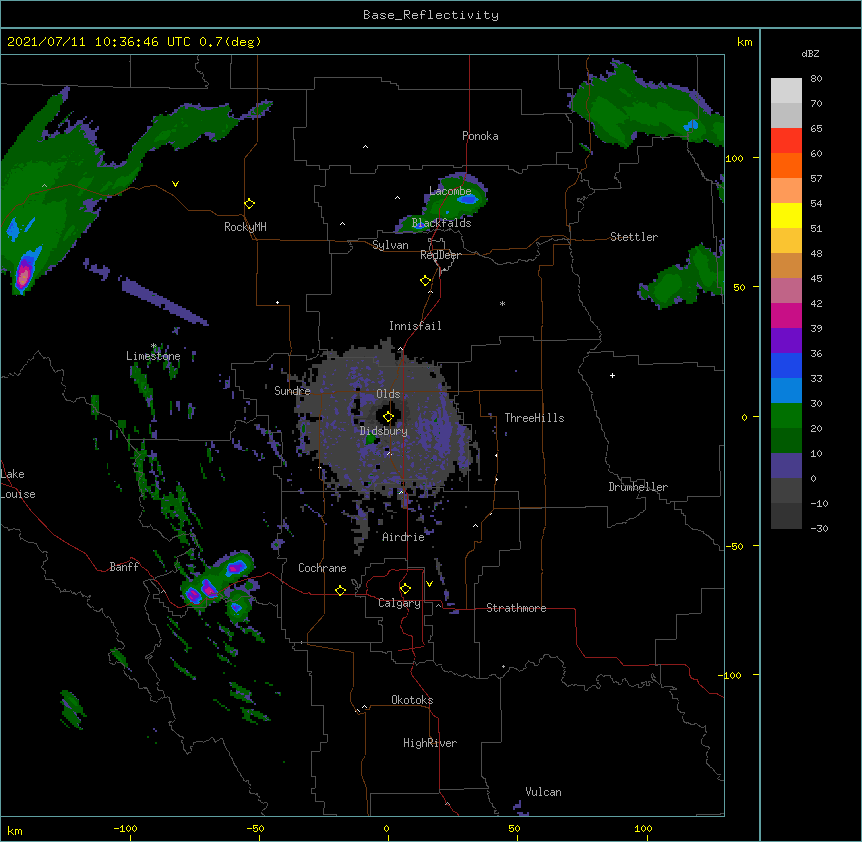862x842 pixels.
Task: Click the blue echo core northeast of Stettler
Action: click(x=691, y=126)
